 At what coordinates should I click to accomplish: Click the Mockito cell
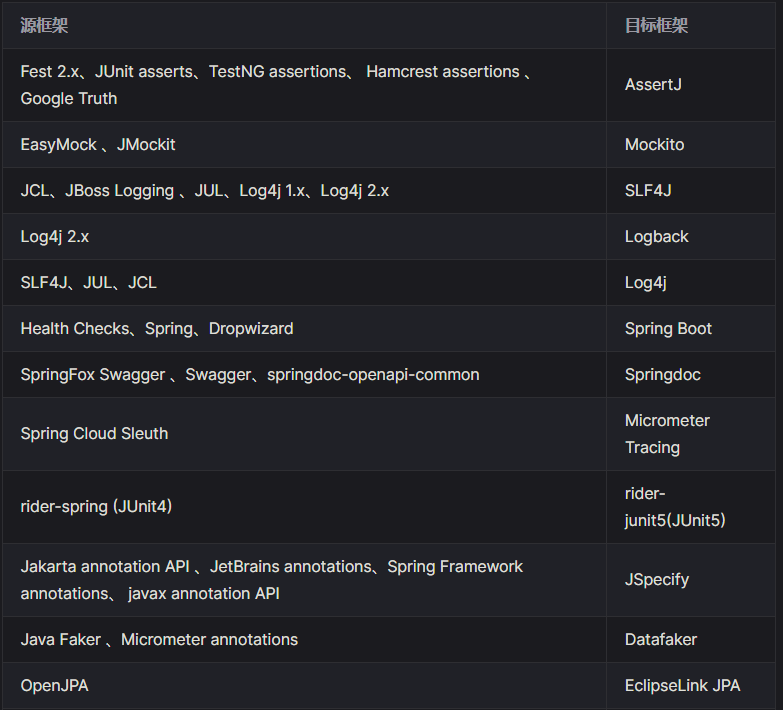(691, 144)
